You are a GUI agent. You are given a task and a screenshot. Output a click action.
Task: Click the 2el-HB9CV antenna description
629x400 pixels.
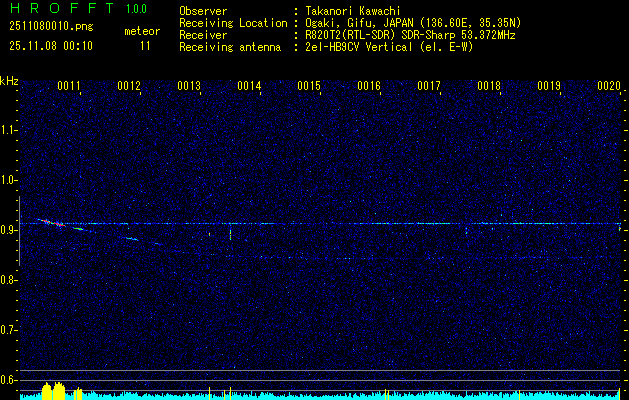389,47
